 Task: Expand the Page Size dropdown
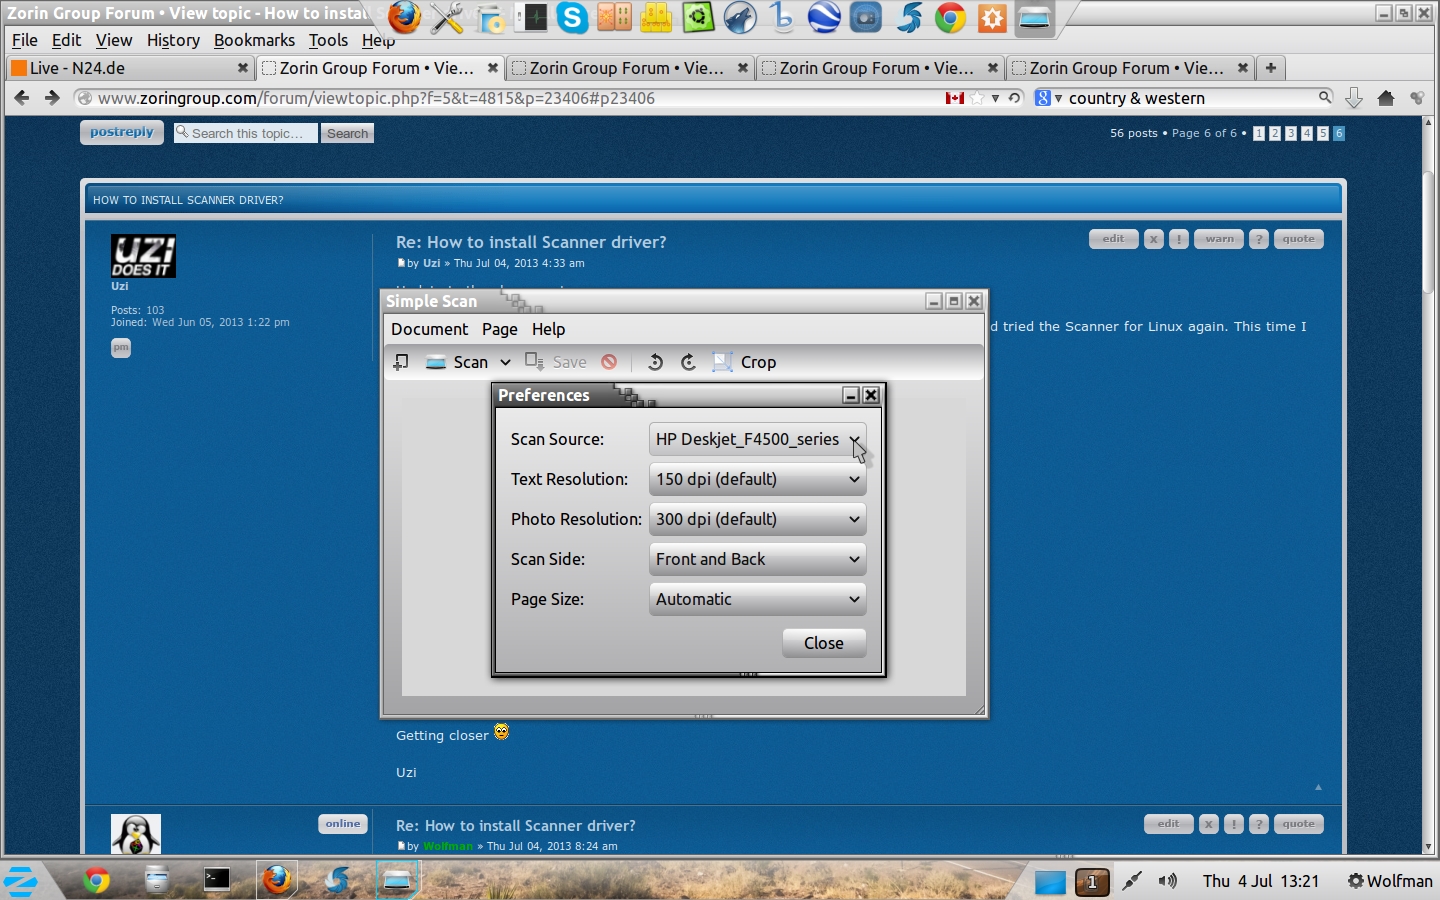click(x=757, y=600)
